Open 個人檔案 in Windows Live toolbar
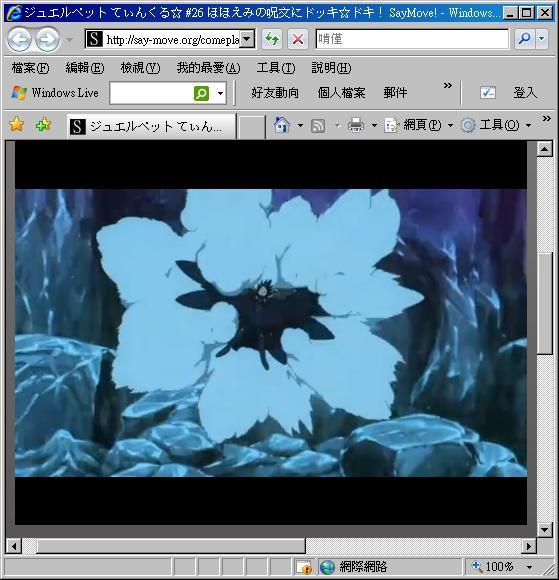This screenshot has width=559, height=580. tap(341, 92)
